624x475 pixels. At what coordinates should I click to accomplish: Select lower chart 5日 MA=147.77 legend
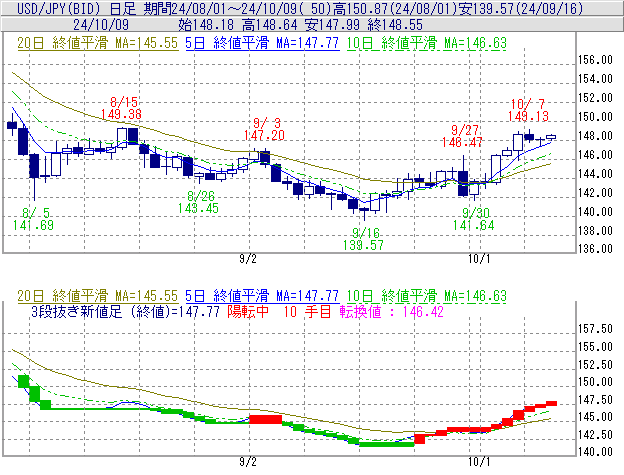coord(262,296)
